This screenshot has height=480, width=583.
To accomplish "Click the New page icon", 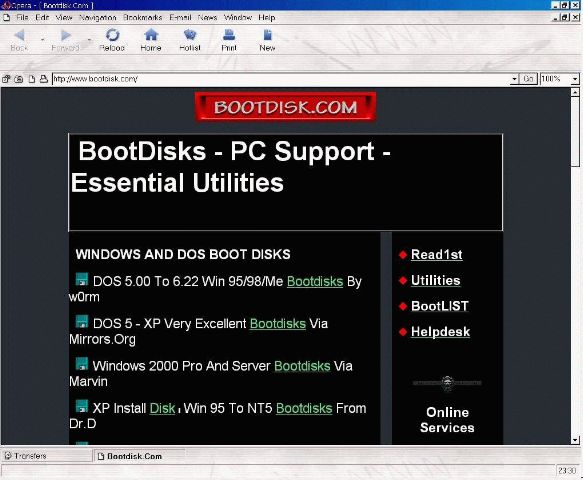I will (267, 35).
